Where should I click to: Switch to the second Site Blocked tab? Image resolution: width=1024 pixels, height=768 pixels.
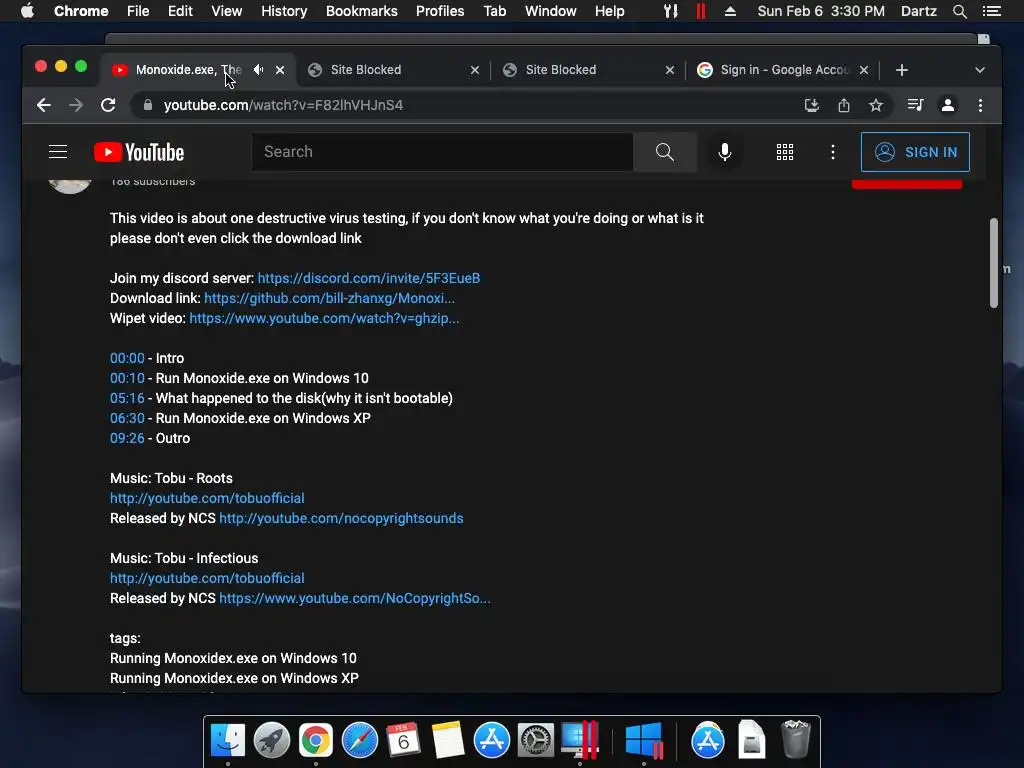588,70
